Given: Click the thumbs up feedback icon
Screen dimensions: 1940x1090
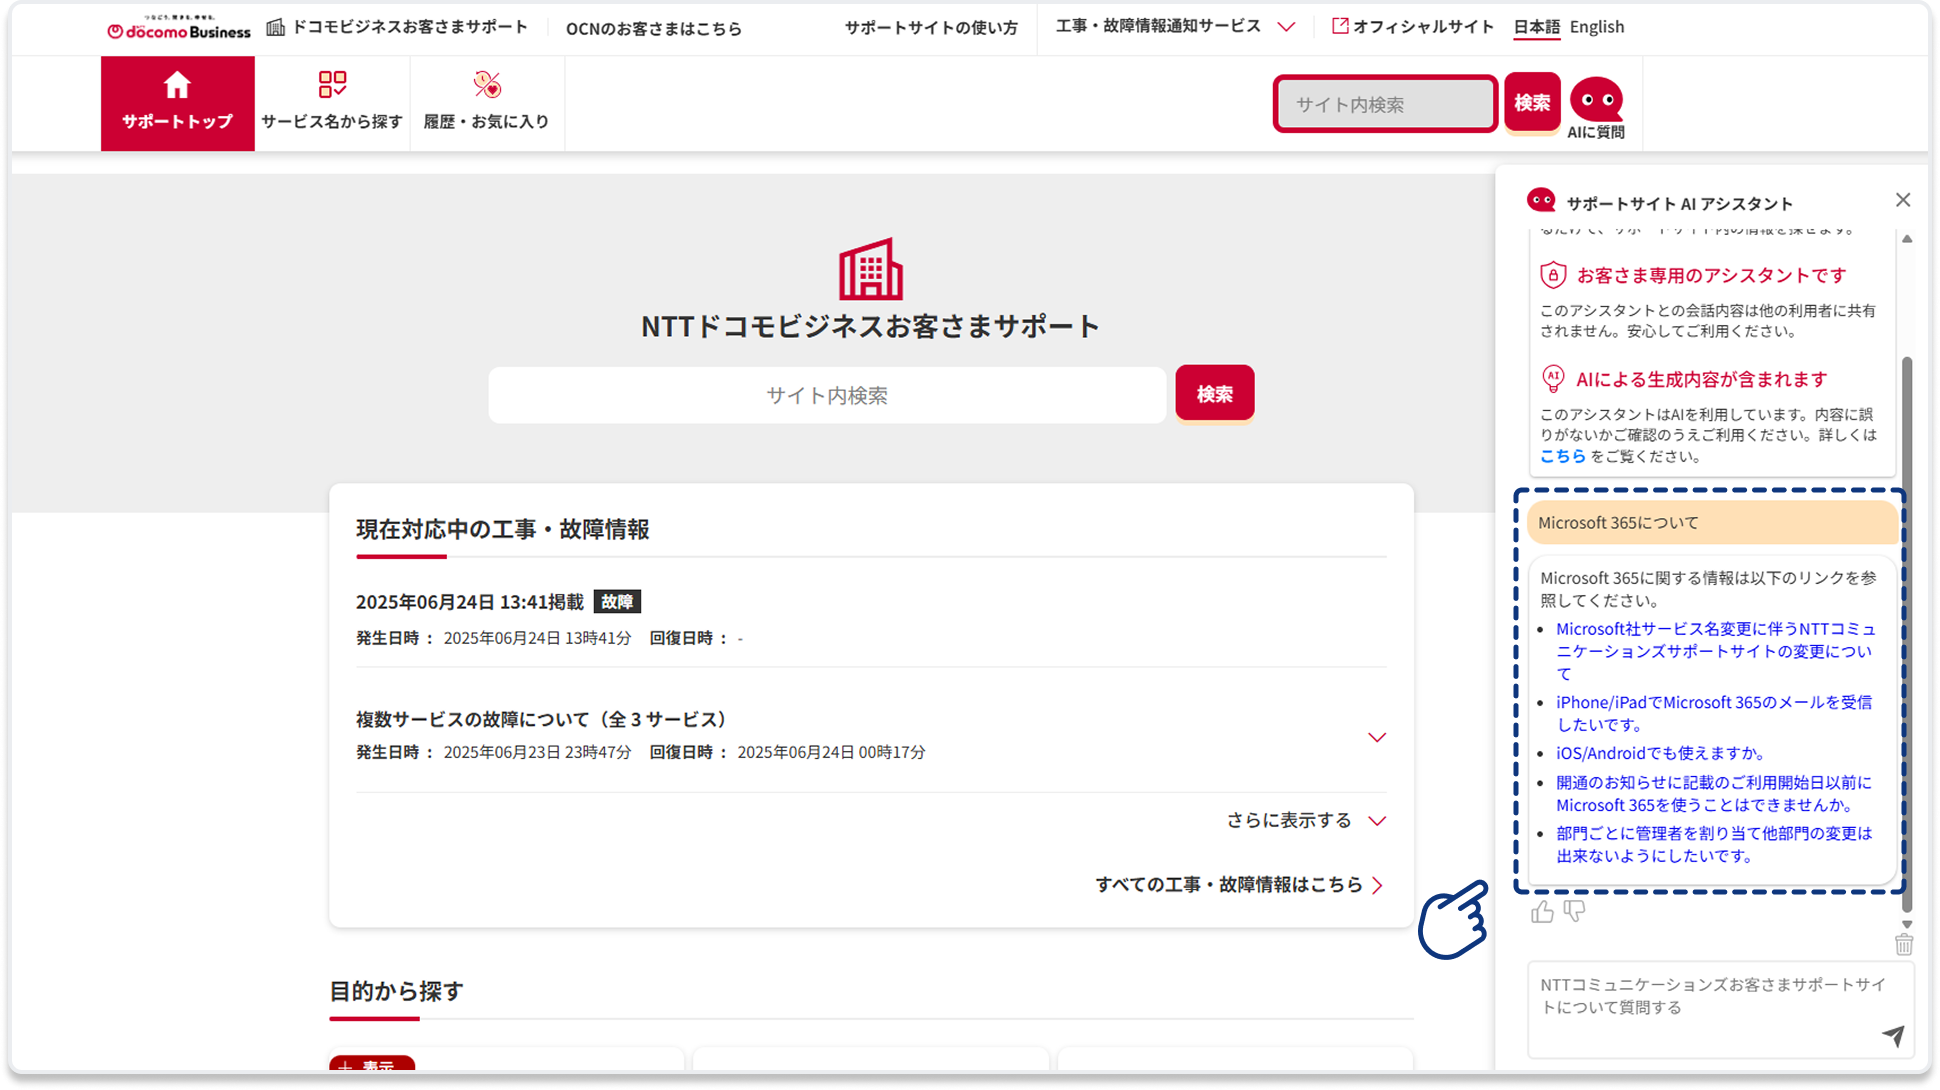Looking at the screenshot, I should [x=1542, y=911].
